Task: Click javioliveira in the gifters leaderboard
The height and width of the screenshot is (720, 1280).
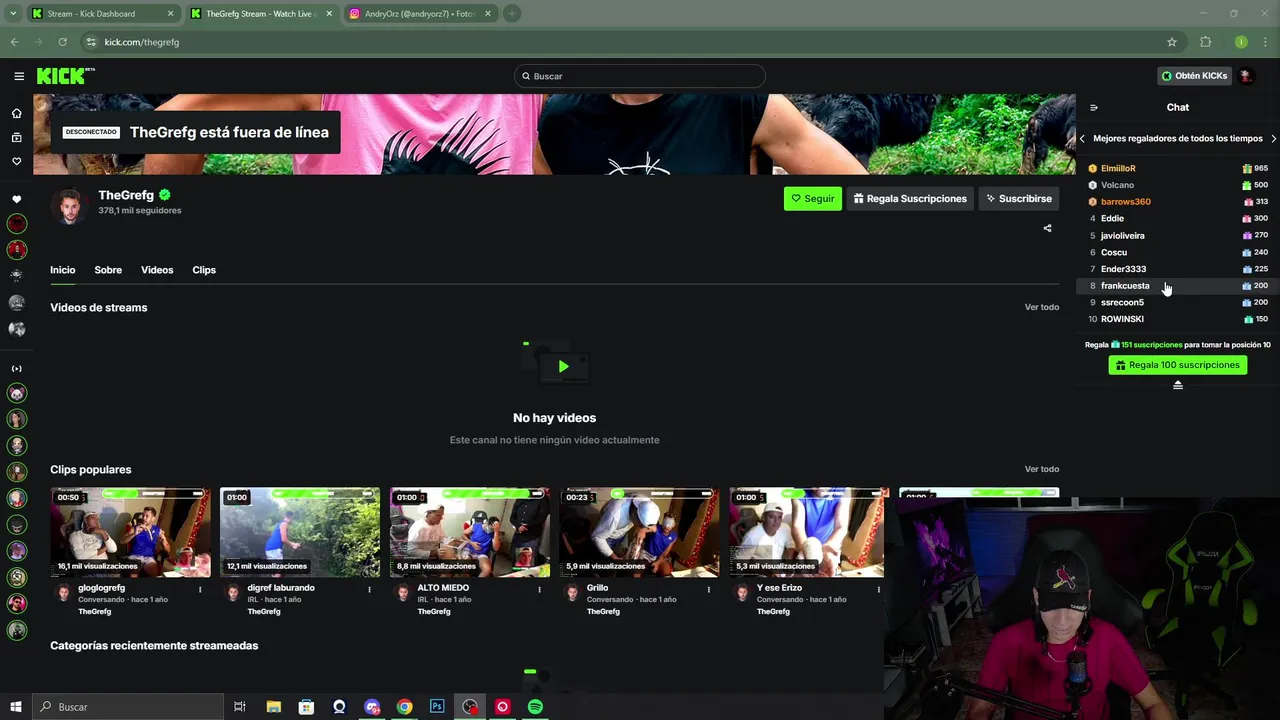Action: coord(1123,236)
